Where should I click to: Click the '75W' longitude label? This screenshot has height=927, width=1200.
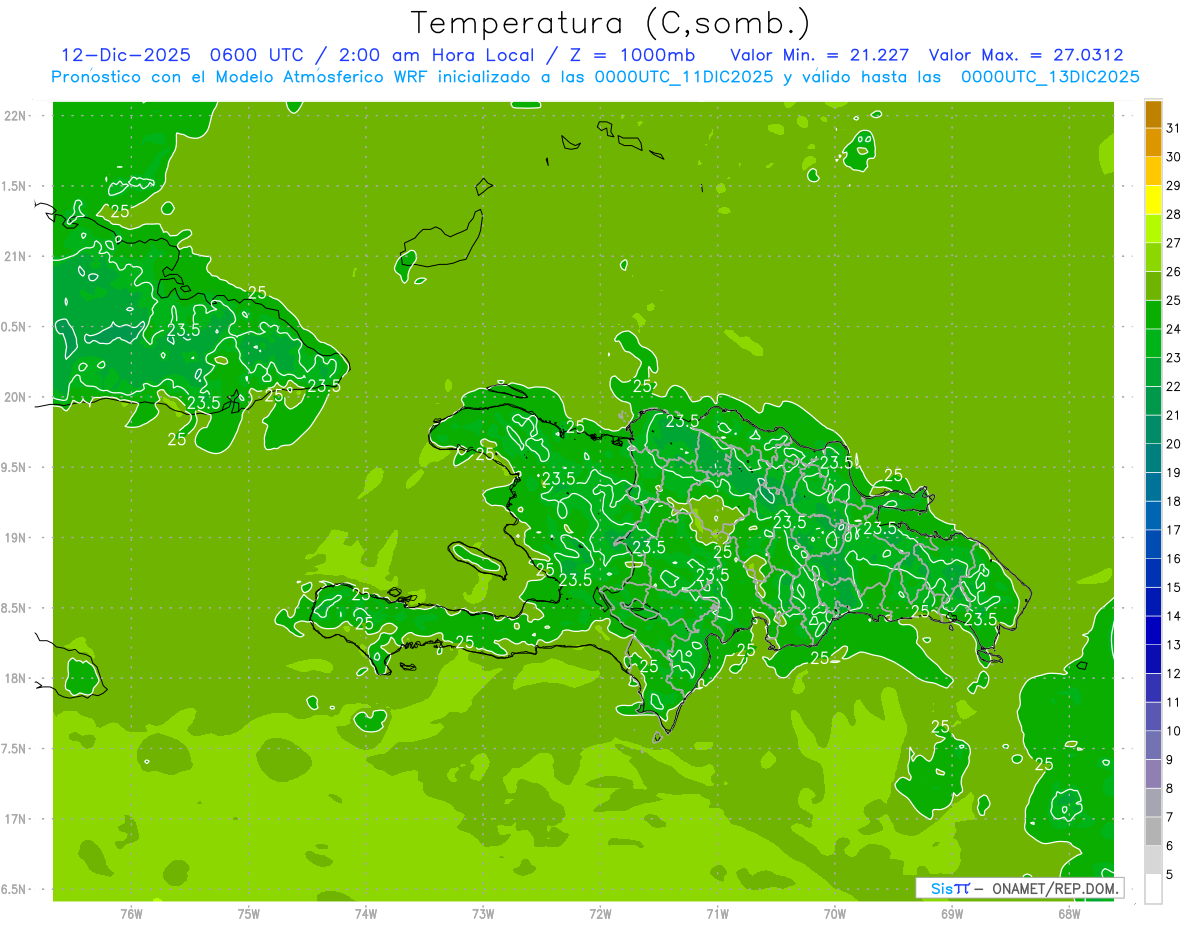coord(249,914)
